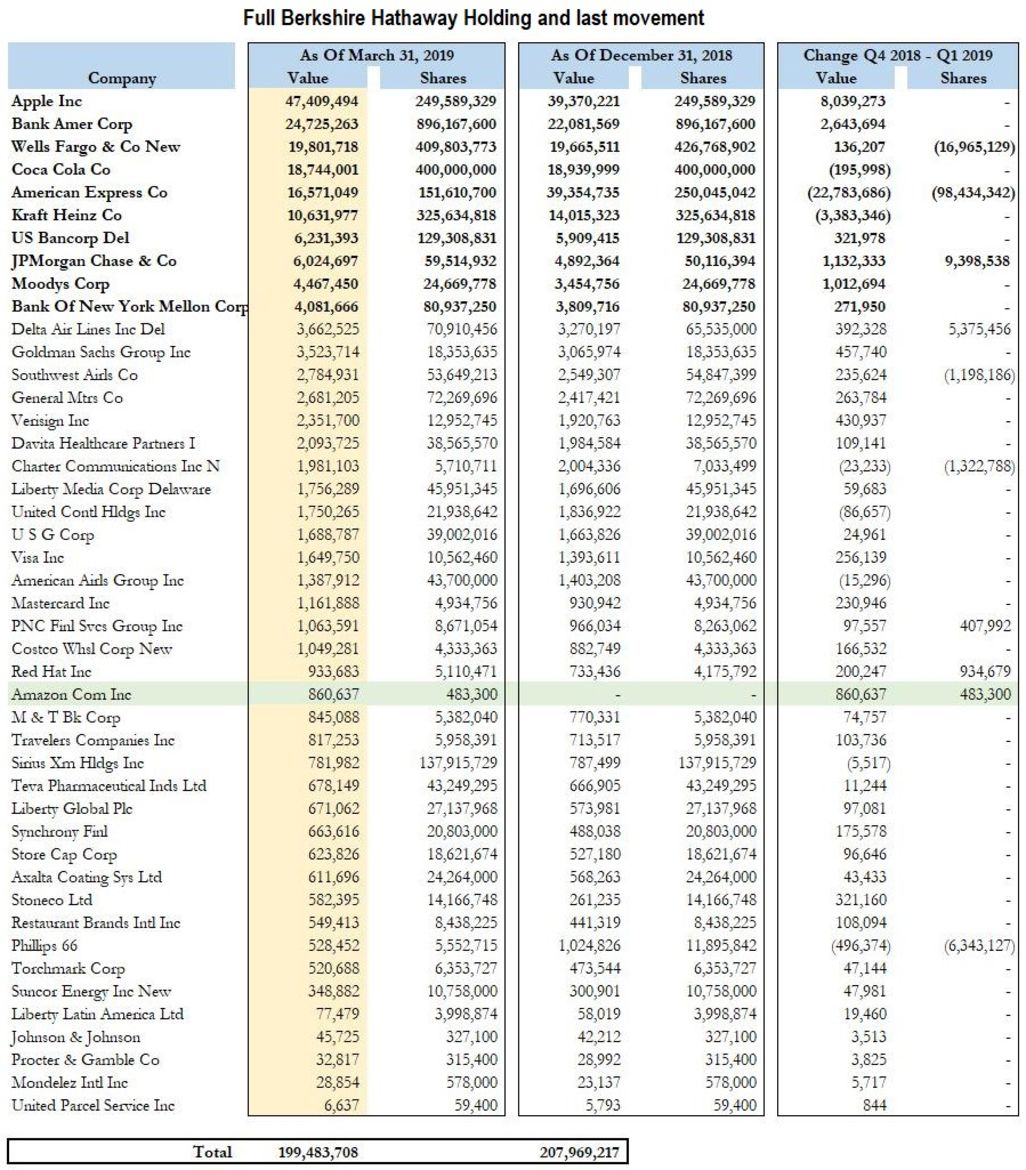Click Amazon's March 2019 shares 483,300
Image resolution: width=1026 pixels, height=1170 pixels.
point(472,695)
